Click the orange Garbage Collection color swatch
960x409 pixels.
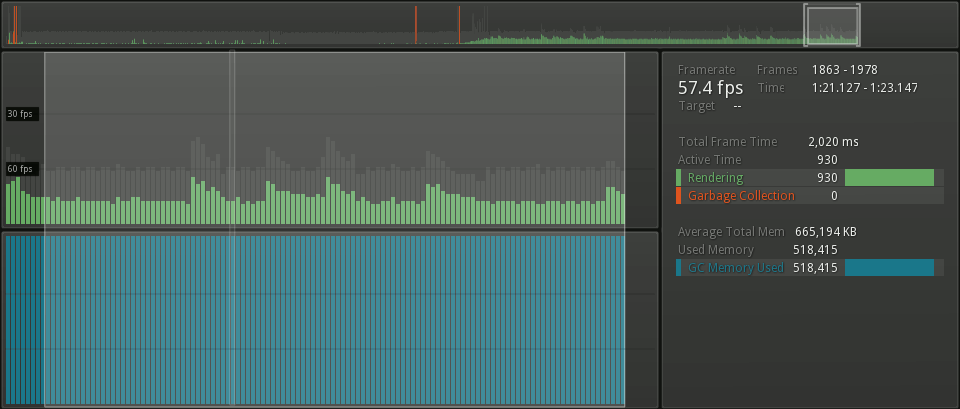(x=678, y=196)
